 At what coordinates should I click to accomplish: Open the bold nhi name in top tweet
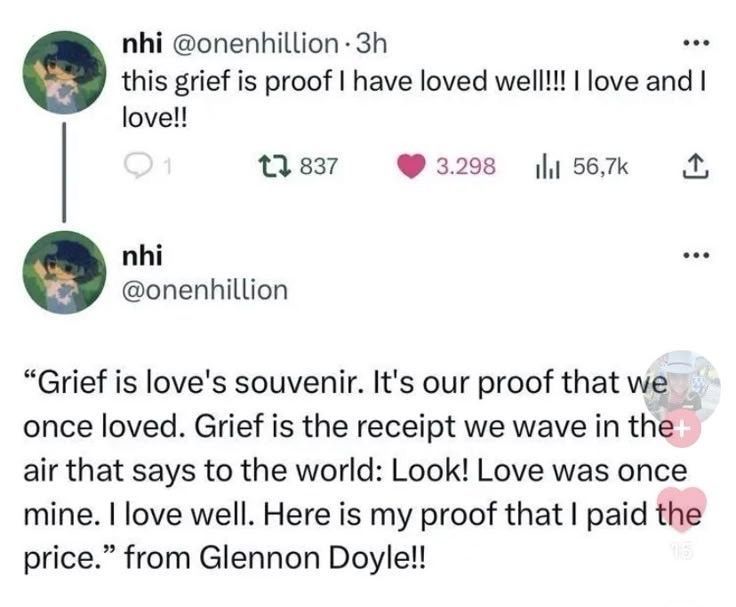point(137,44)
